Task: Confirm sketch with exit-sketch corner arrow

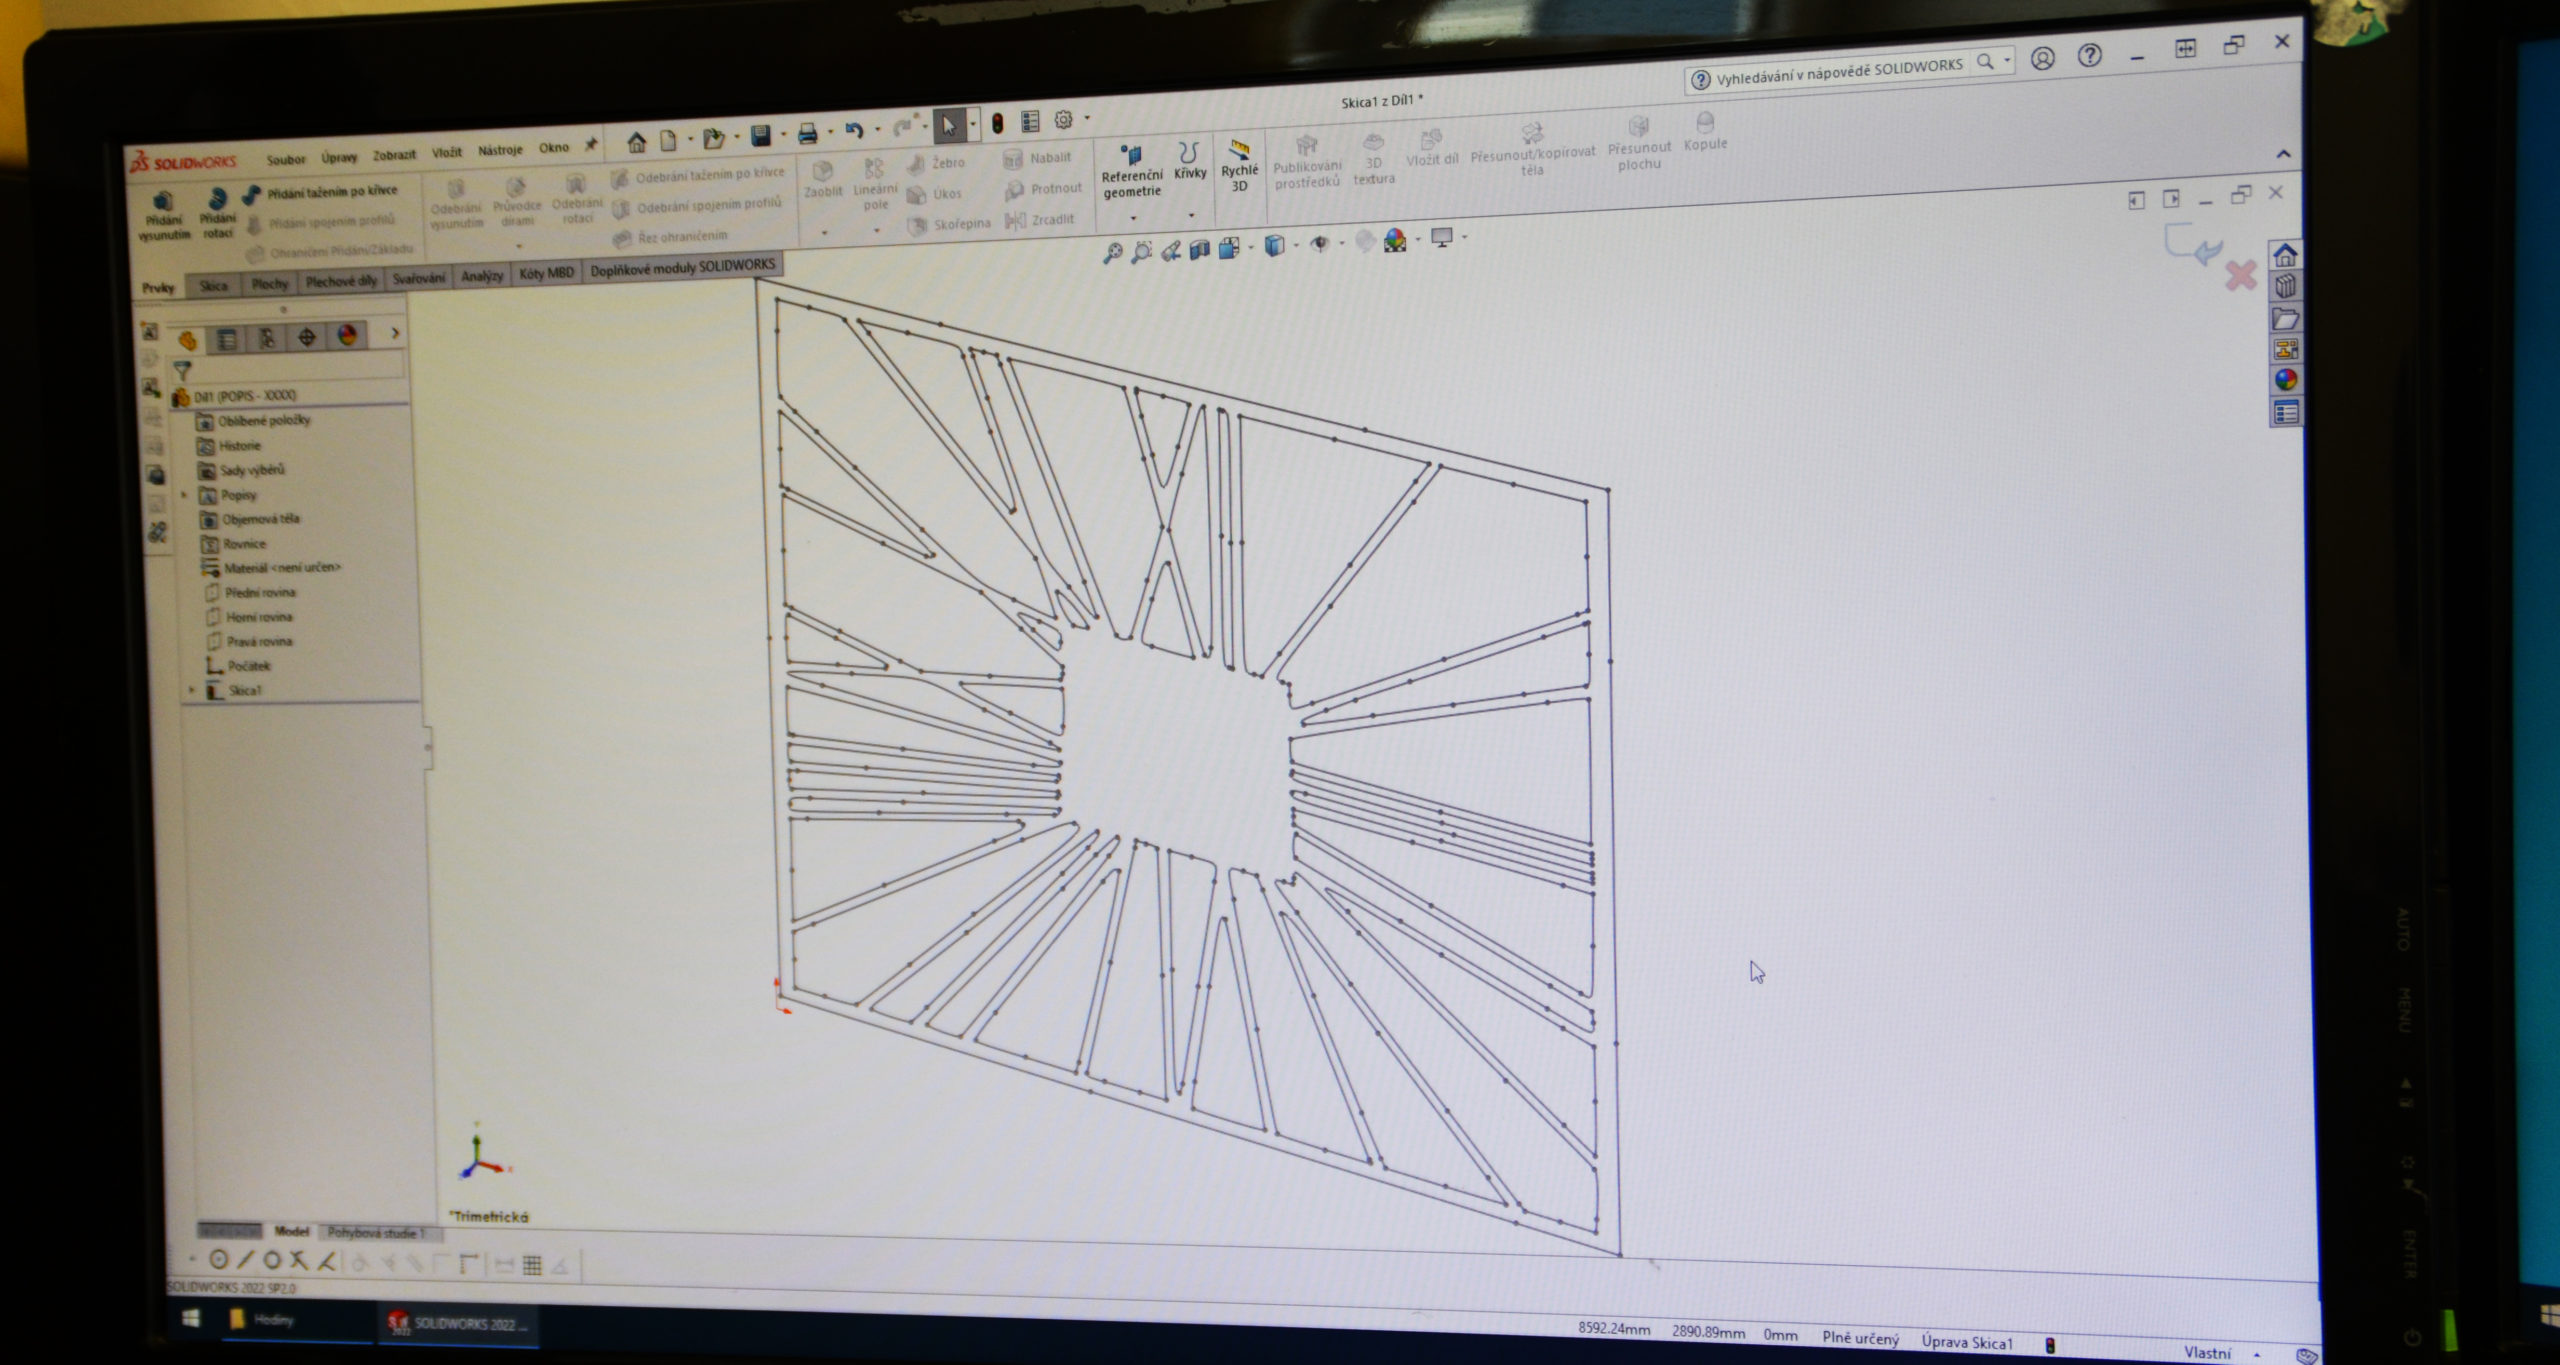Action: tap(2194, 244)
